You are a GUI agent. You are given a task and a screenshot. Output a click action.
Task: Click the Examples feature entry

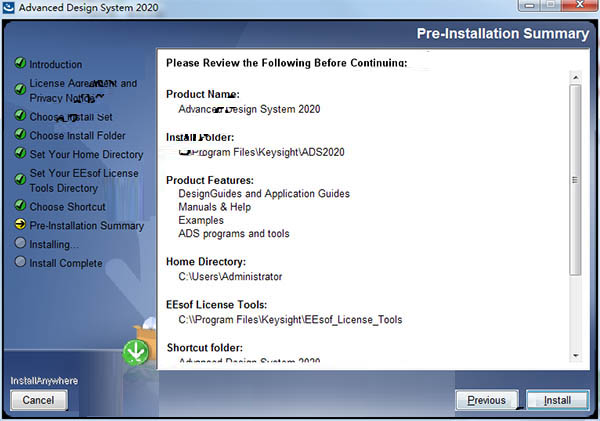pos(201,220)
